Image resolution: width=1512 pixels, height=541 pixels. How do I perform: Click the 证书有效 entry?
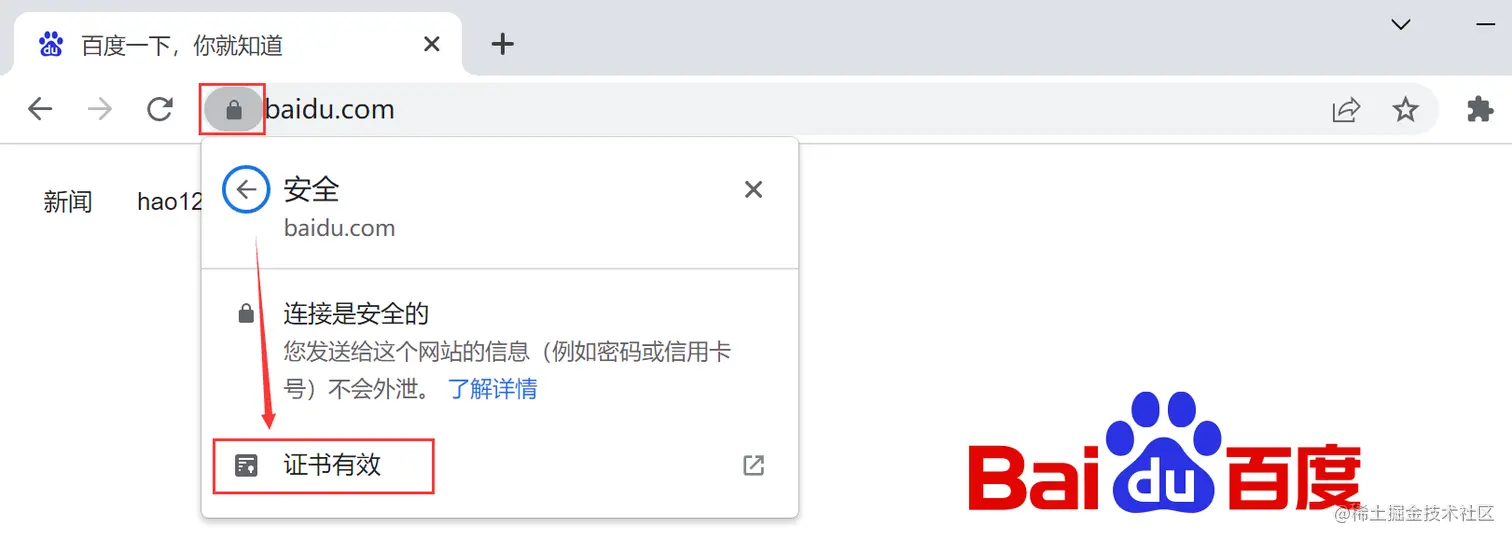point(500,465)
